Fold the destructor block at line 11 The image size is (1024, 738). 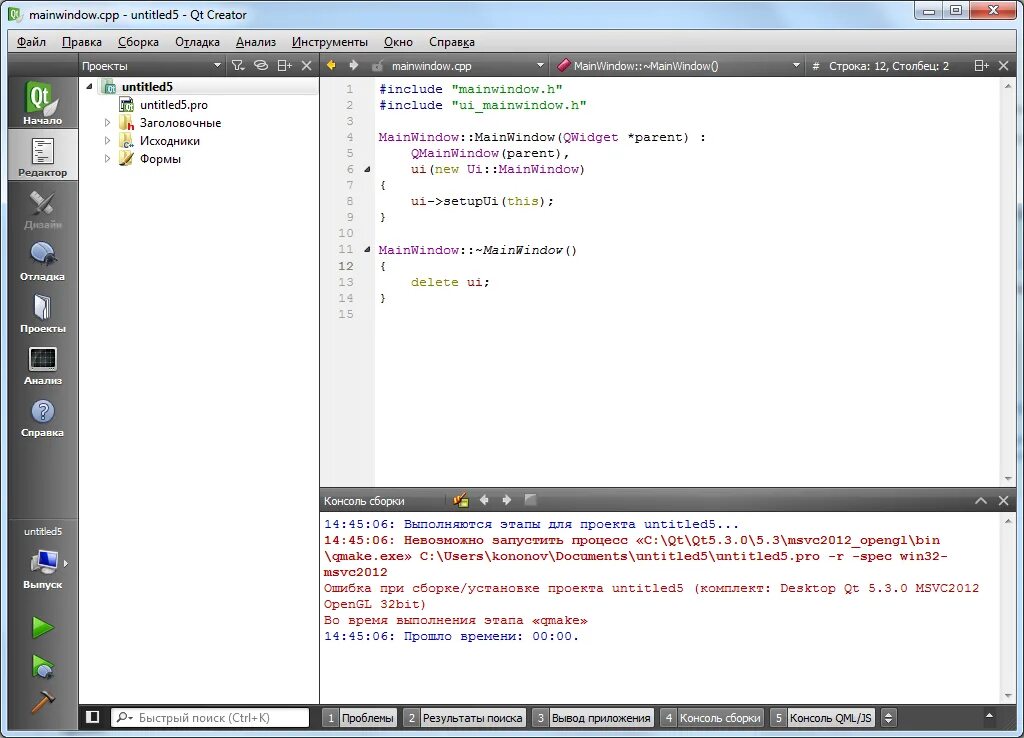(x=367, y=249)
